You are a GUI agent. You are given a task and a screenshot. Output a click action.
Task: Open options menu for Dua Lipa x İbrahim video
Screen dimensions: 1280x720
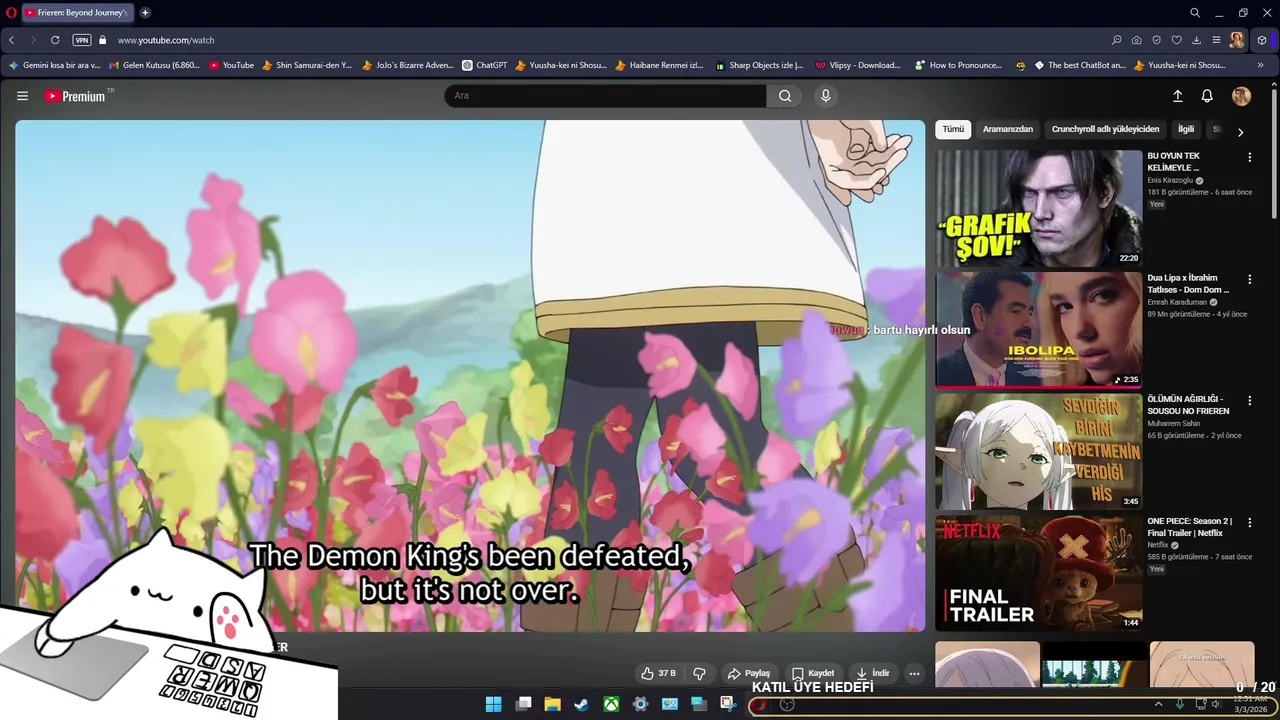coord(1249,279)
